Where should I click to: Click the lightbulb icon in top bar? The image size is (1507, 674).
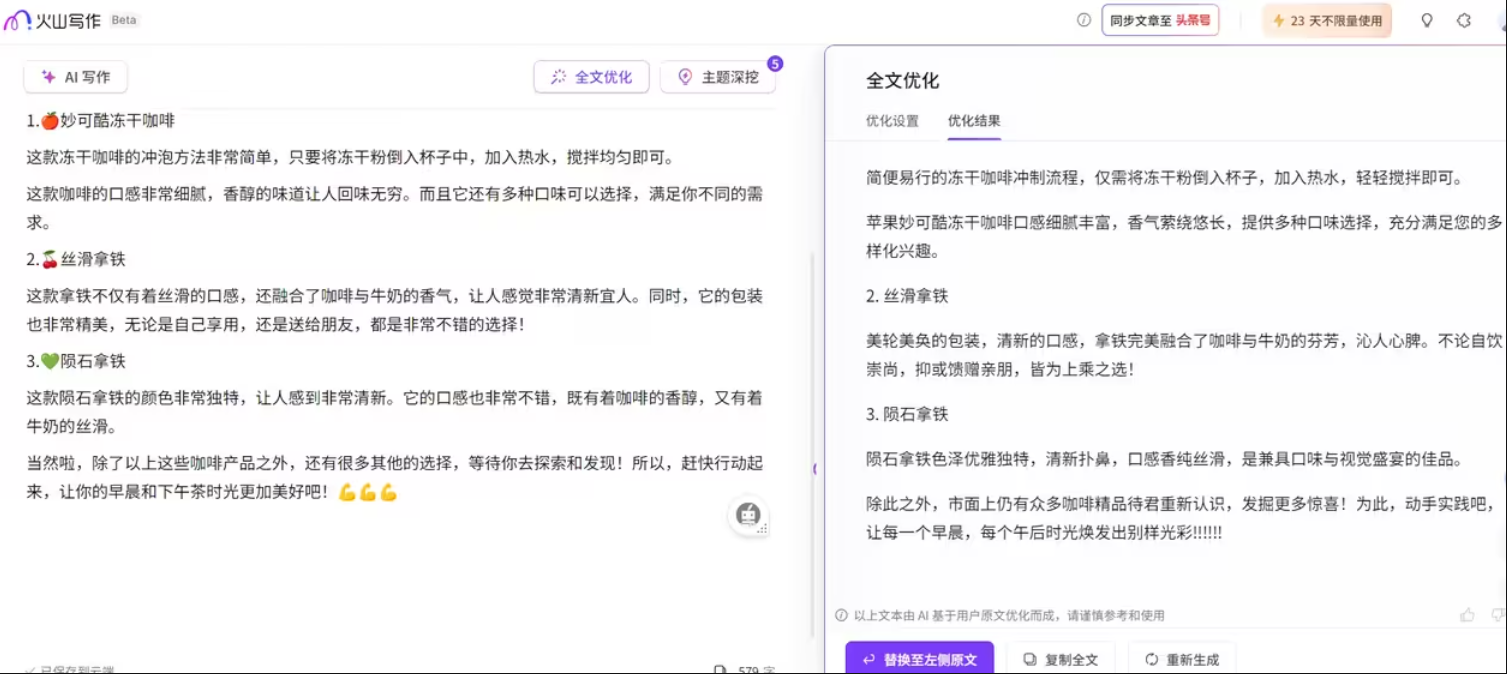coord(1427,20)
